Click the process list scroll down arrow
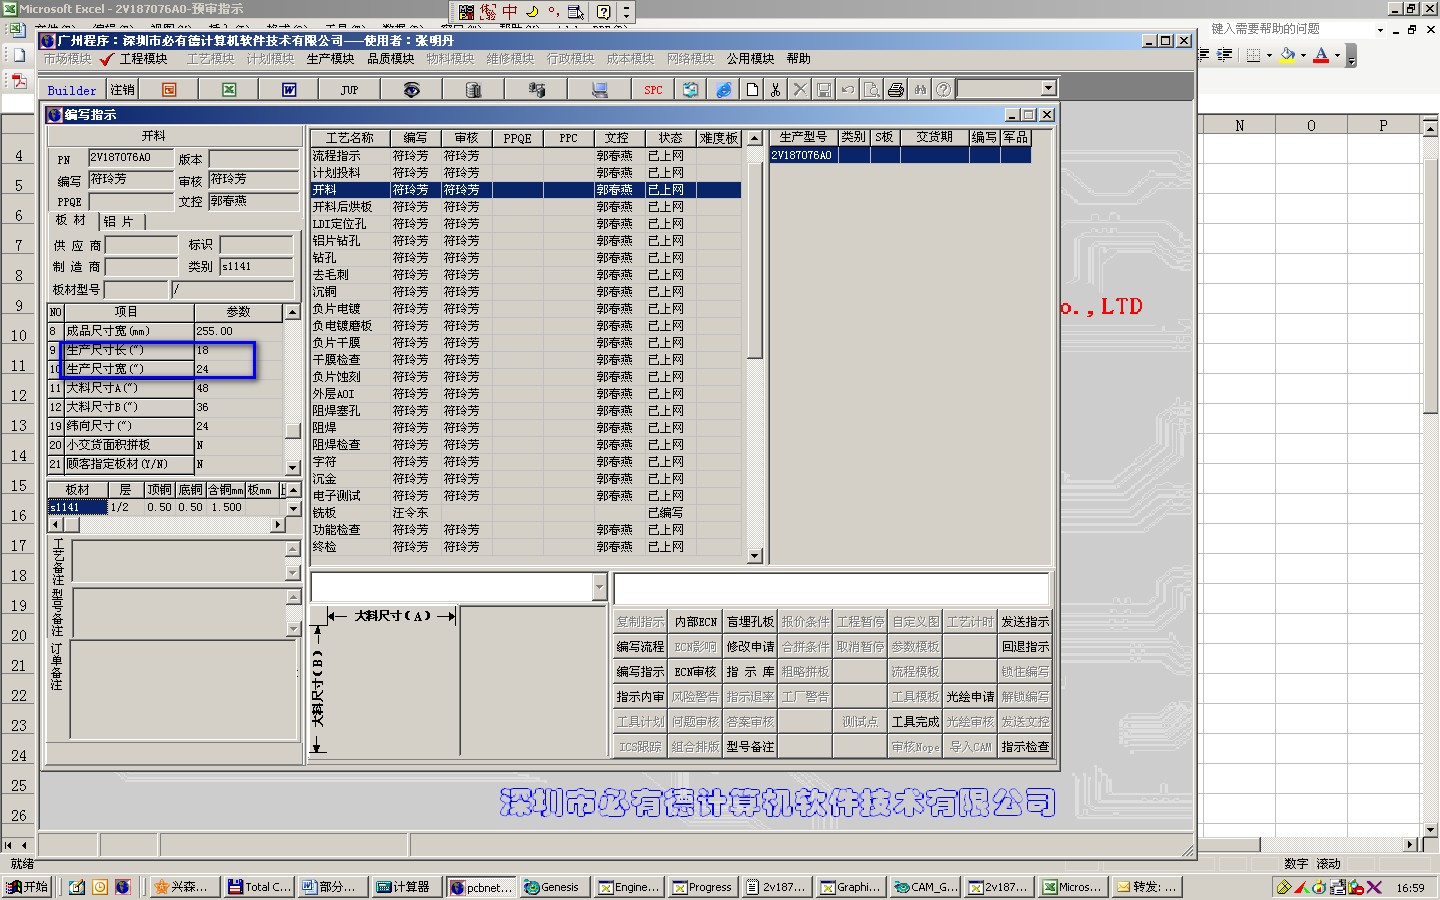Screen dimensions: 1440x900 point(755,556)
